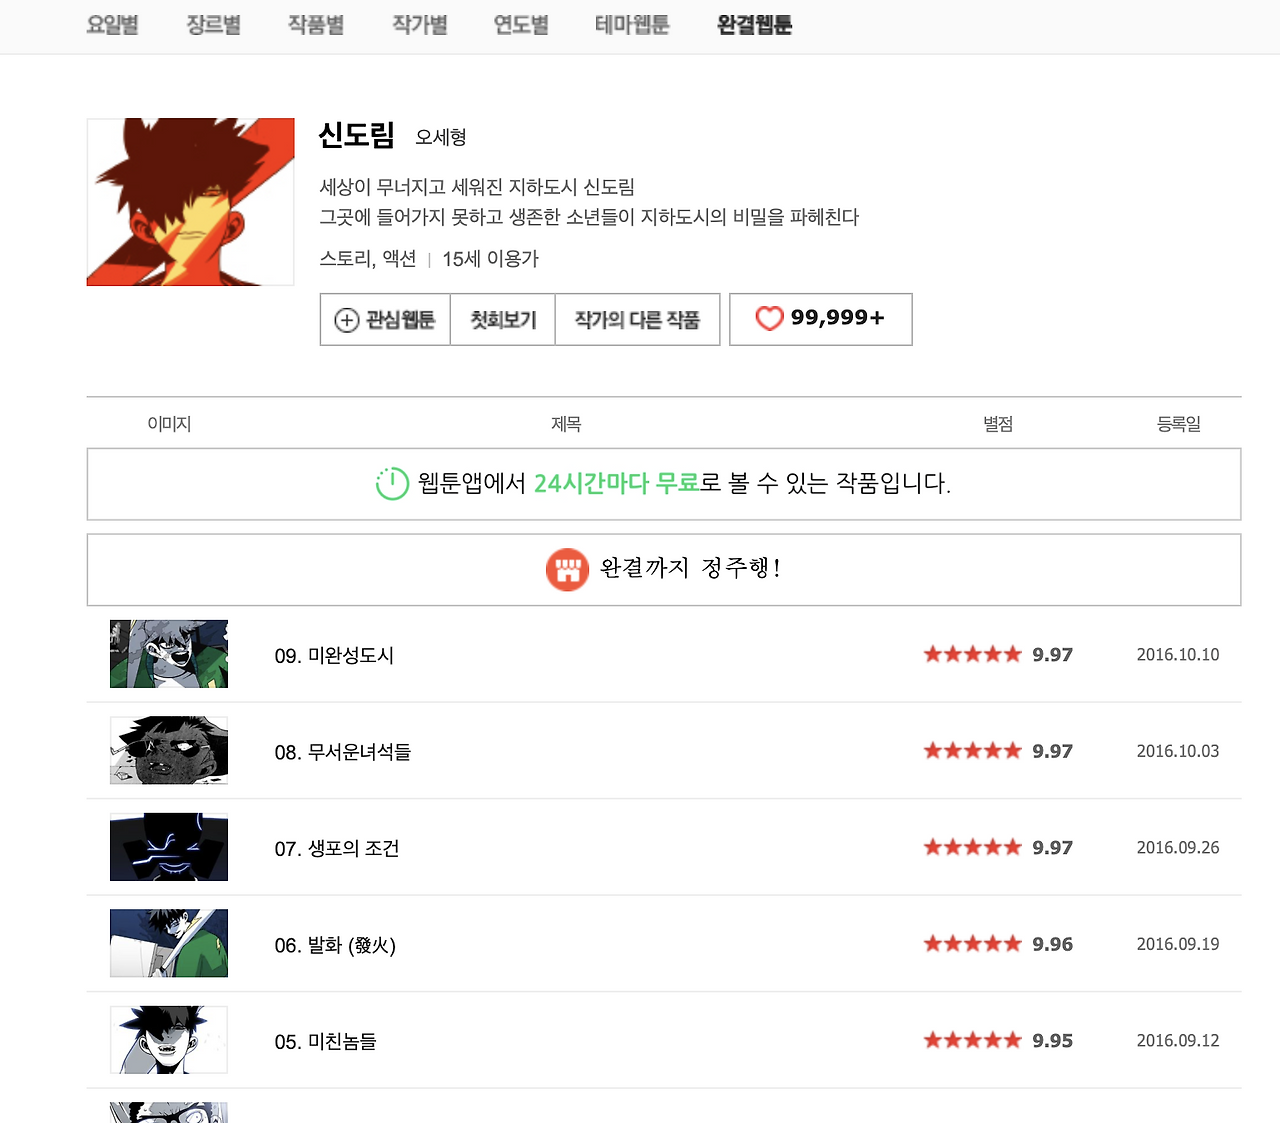Open thumbnail for episode 08. 무서운녀석들
The width and height of the screenshot is (1280, 1123).
pos(169,750)
